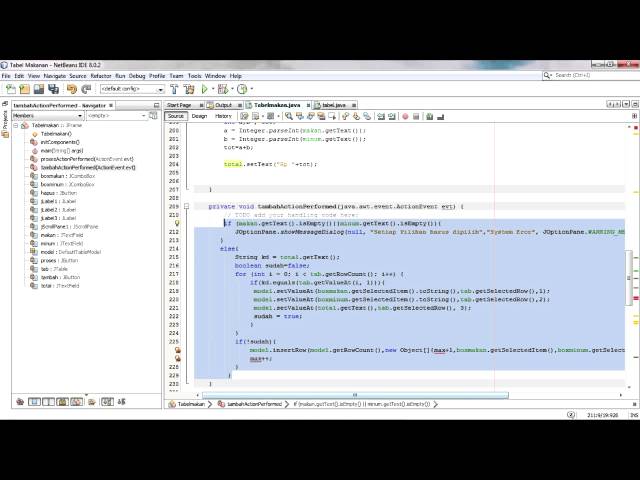Switch to the Source view button
Image resolution: width=640 pixels, height=480 pixels.
point(176,116)
